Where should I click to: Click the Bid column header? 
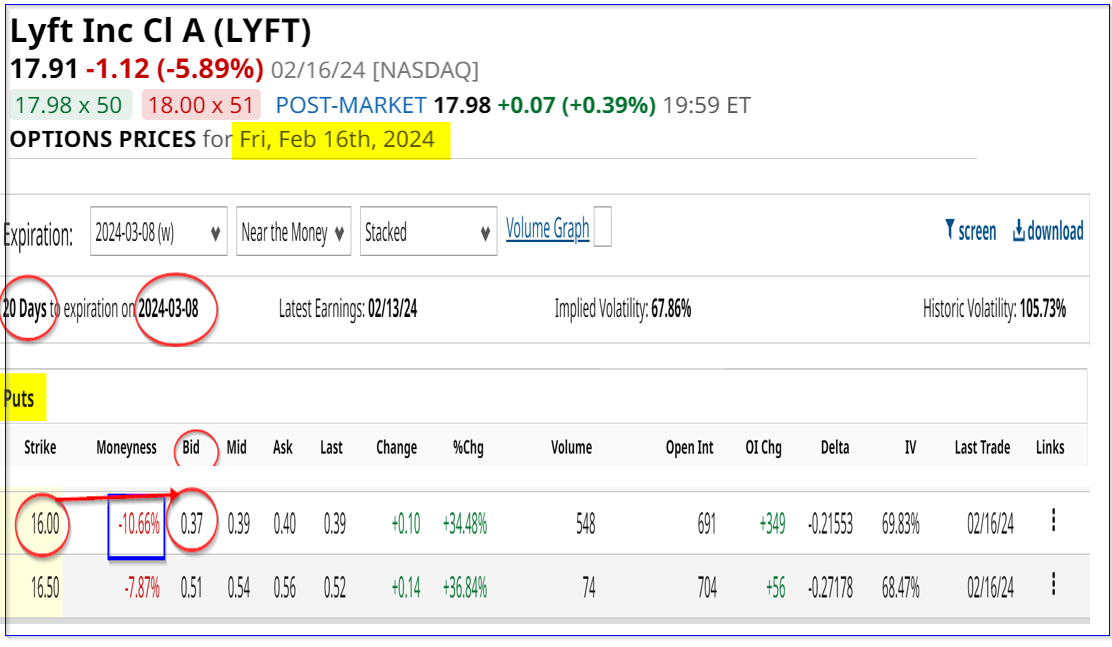(191, 448)
